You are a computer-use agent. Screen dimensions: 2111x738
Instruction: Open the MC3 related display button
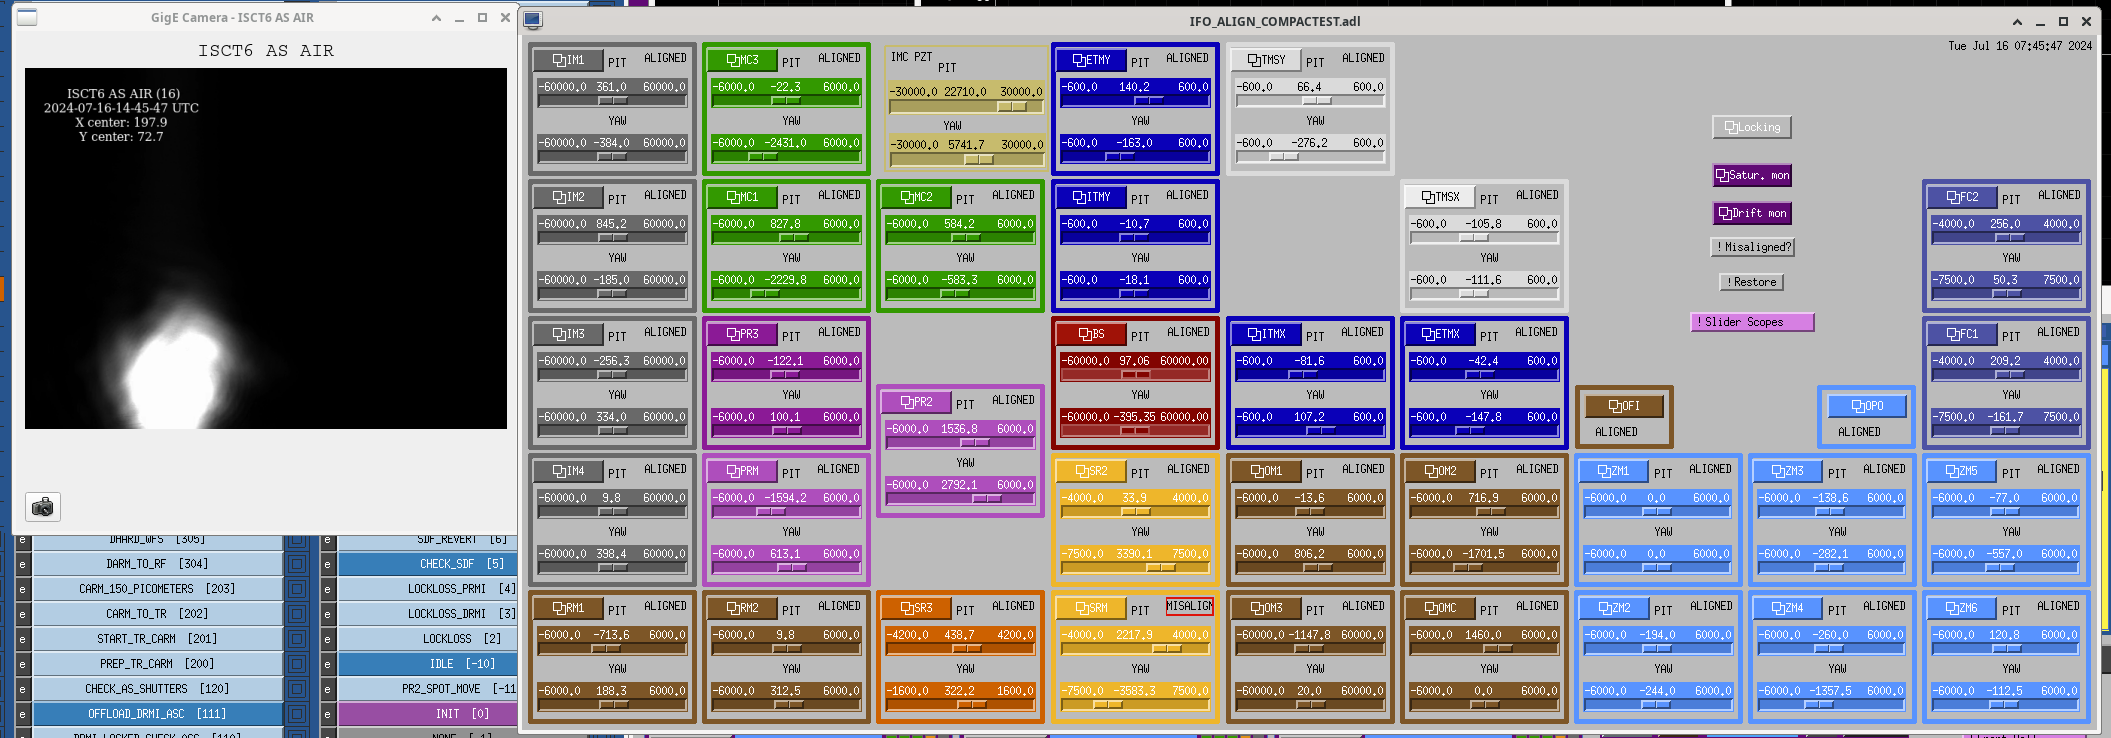coord(742,60)
